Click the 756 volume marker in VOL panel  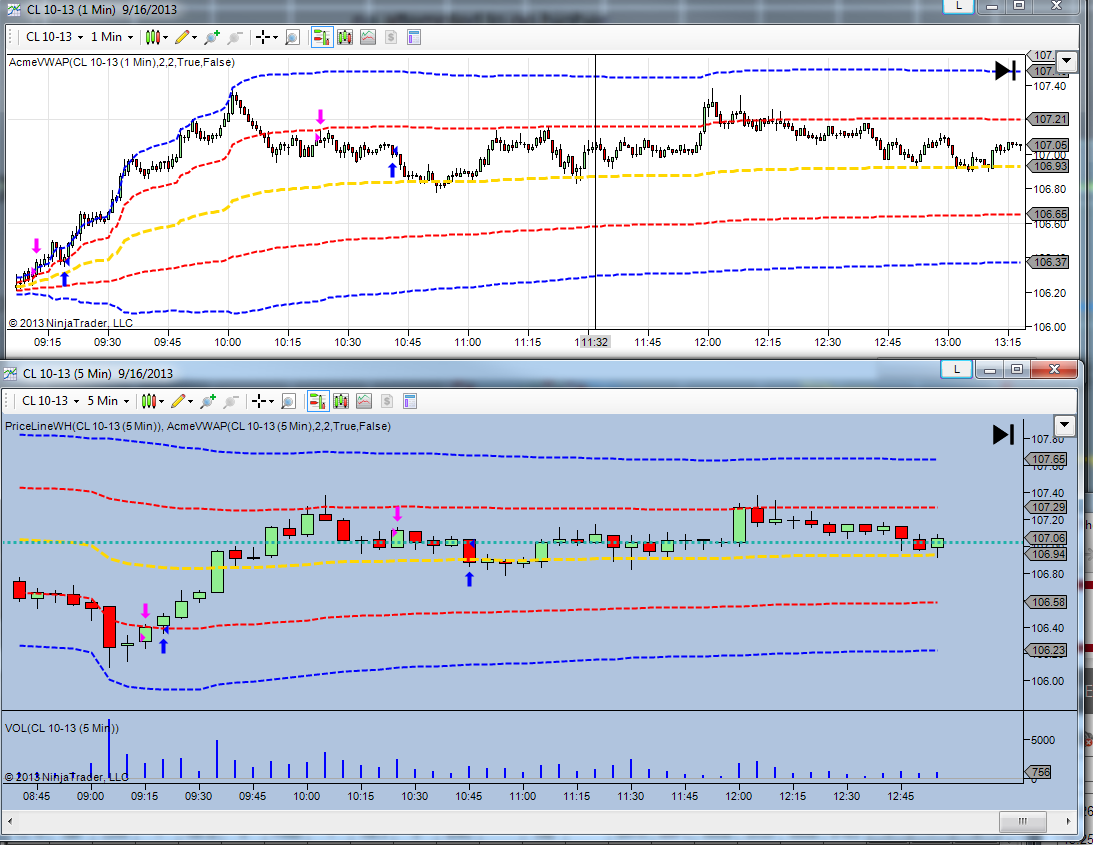point(1039,772)
